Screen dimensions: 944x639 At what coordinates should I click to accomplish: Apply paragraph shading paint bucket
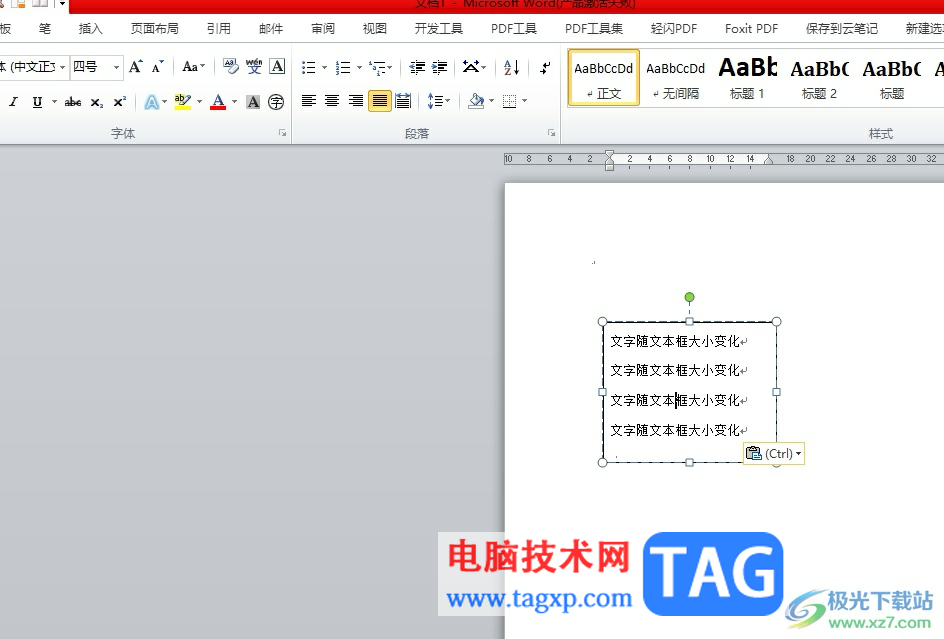(476, 101)
